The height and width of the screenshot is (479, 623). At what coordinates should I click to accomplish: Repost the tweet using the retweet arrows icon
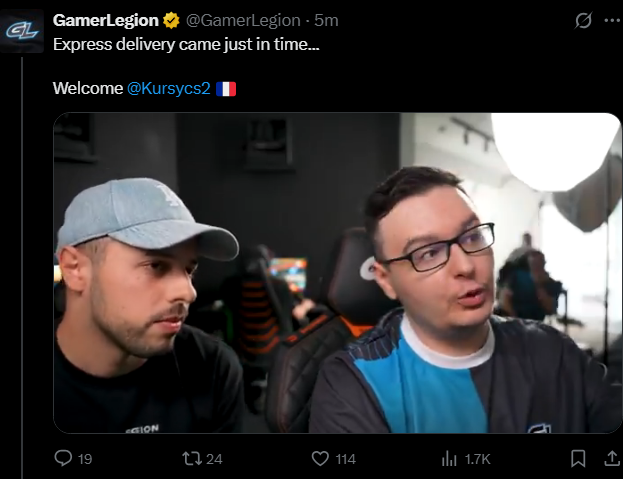click(192, 458)
